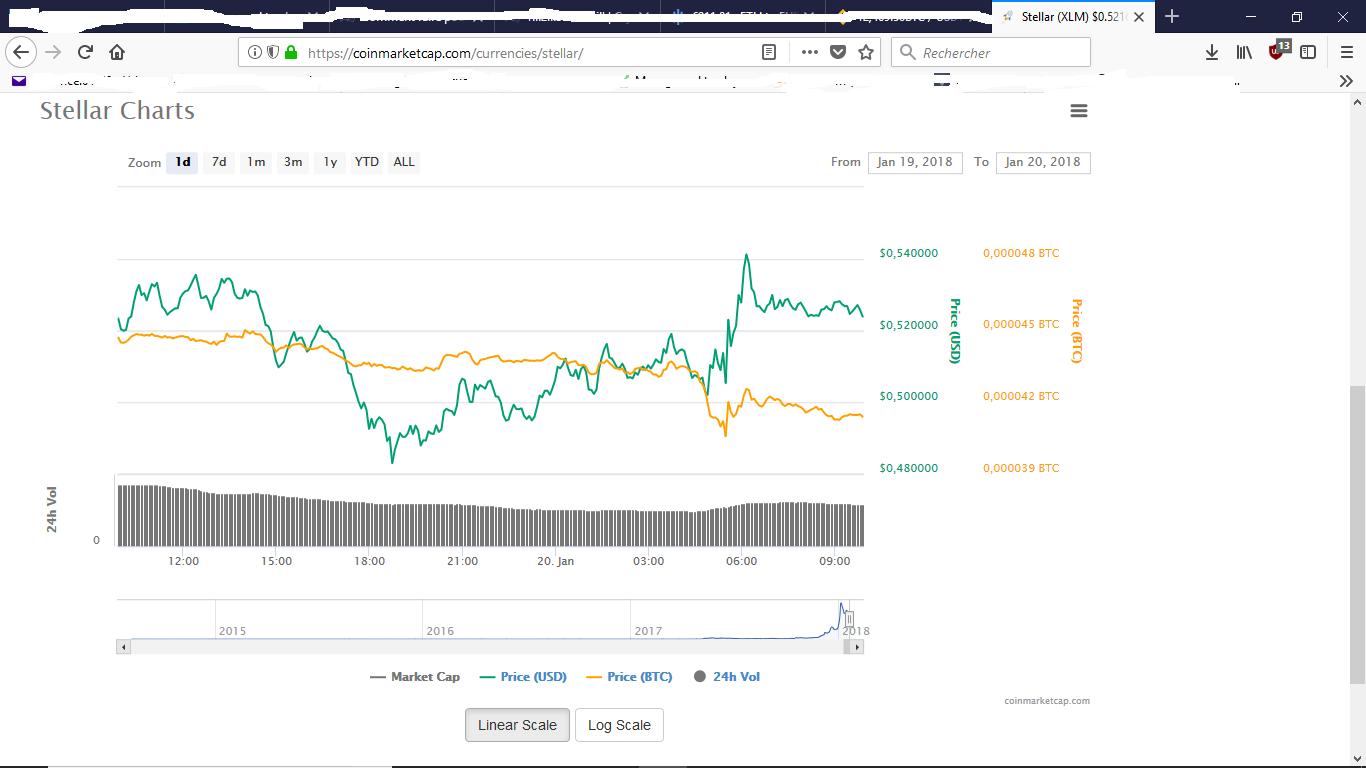Select the 7d zoom range
This screenshot has height=768, width=1366.
pos(219,162)
